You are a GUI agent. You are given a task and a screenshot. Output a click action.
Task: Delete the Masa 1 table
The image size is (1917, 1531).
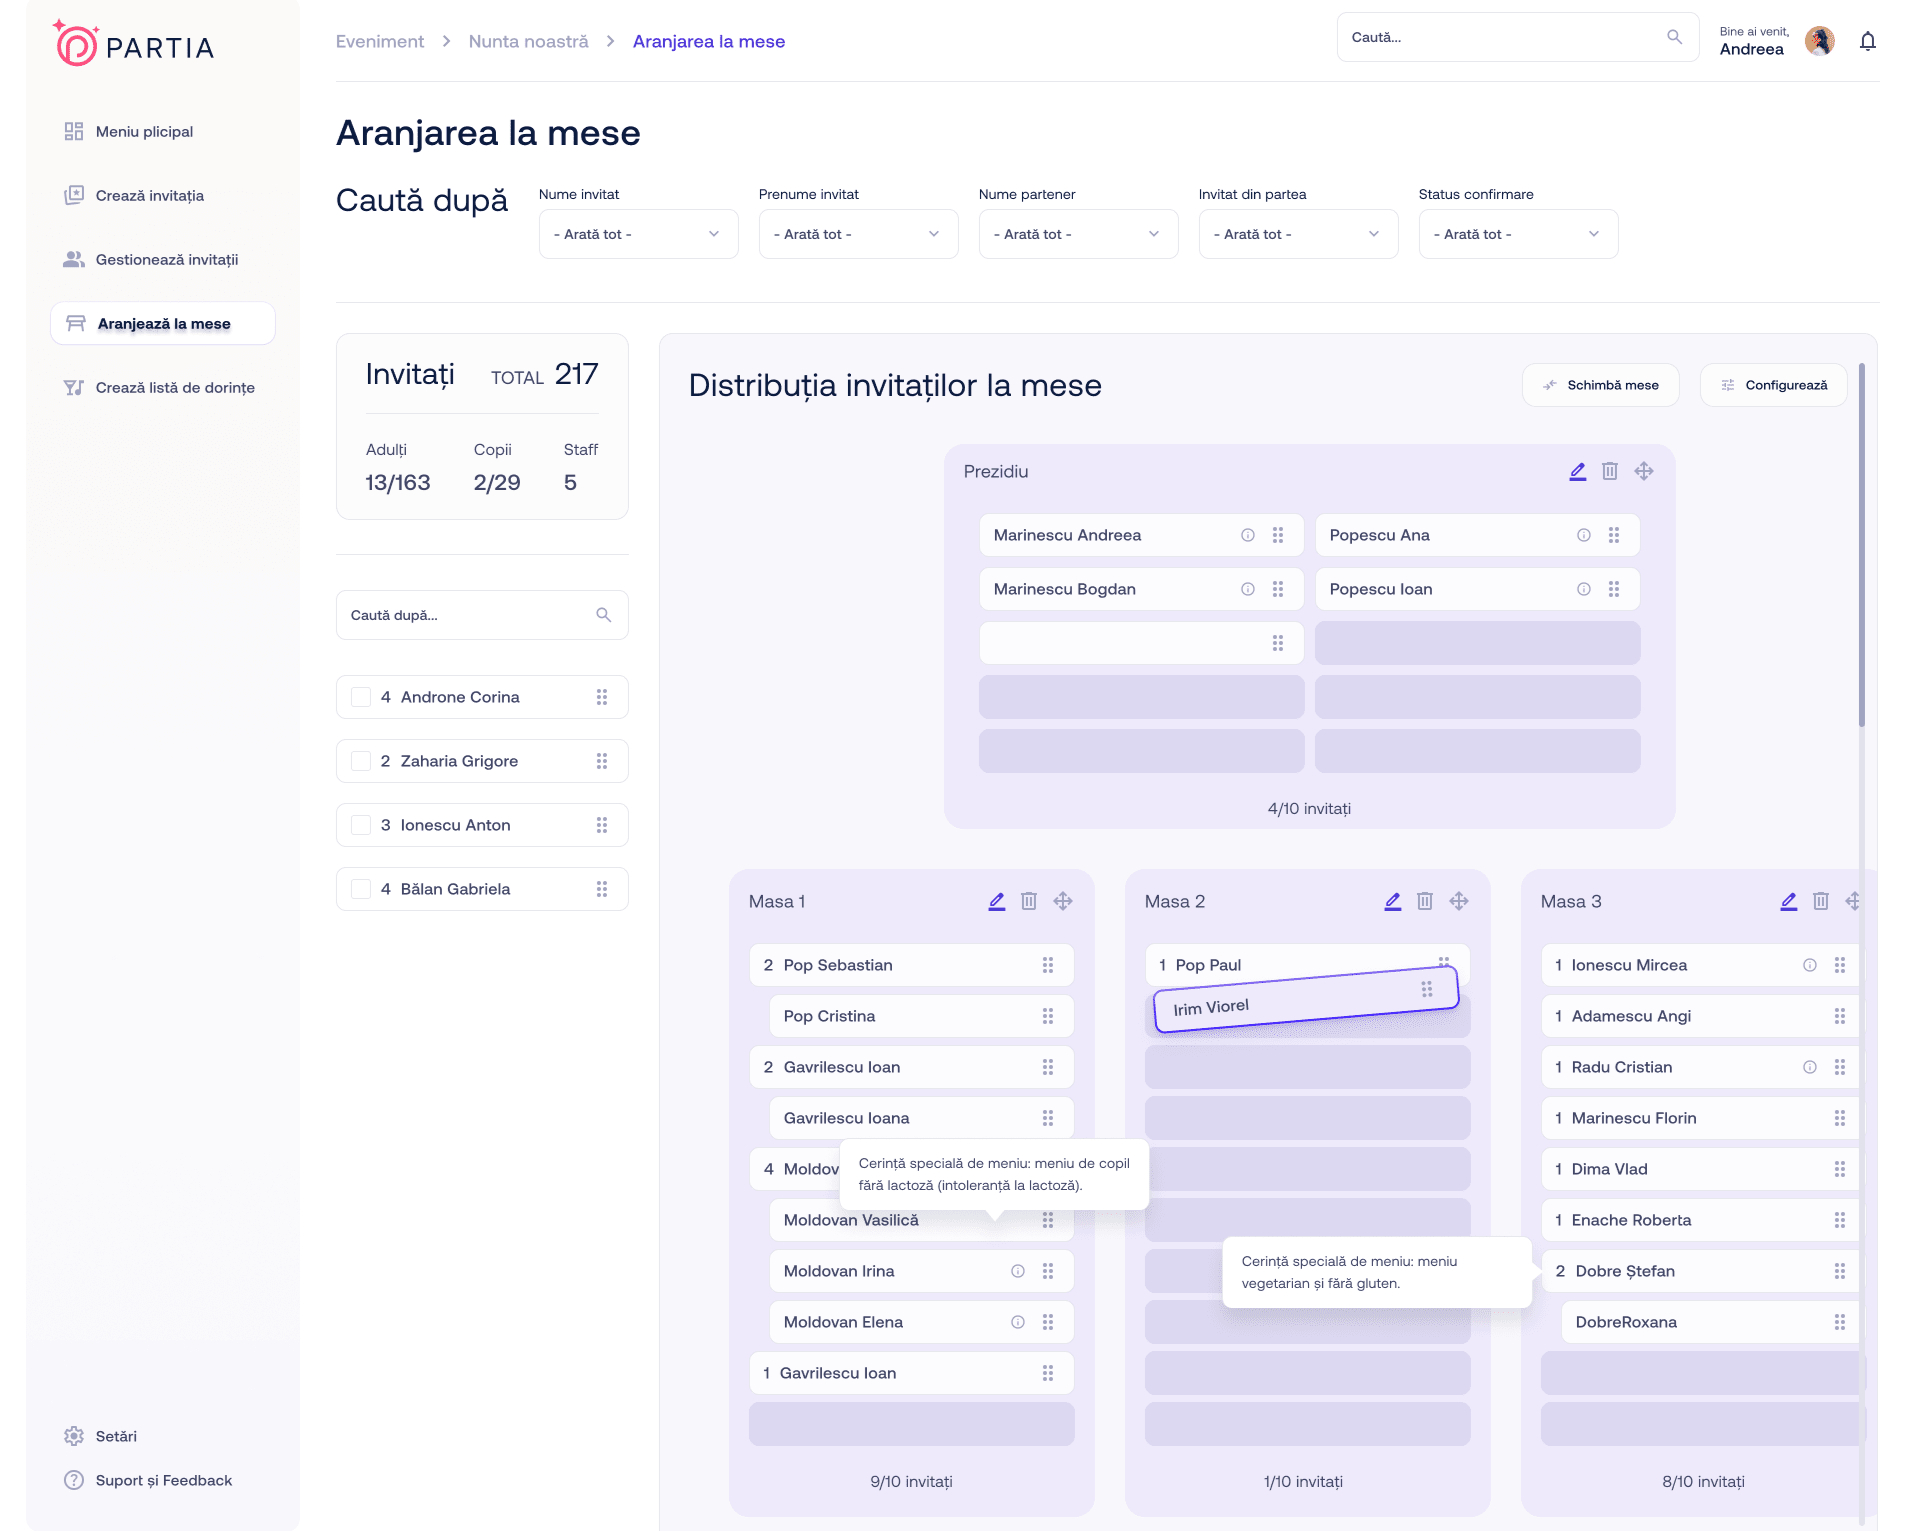(1029, 901)
